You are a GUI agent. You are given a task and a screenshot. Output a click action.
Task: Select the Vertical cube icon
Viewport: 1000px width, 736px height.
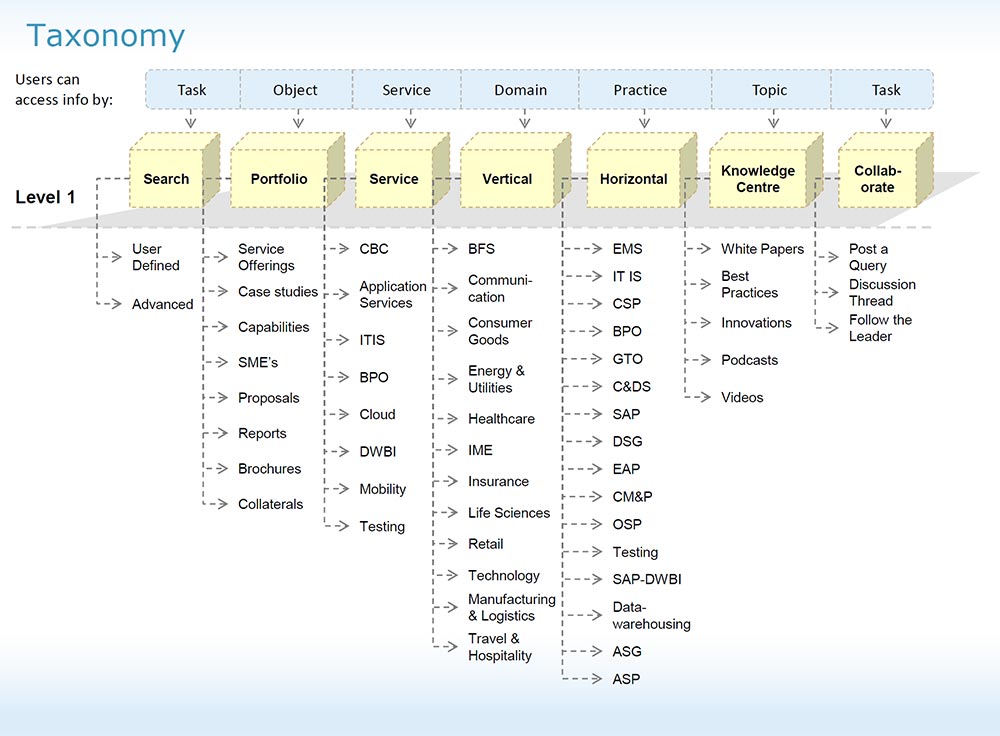coord(507,179)
